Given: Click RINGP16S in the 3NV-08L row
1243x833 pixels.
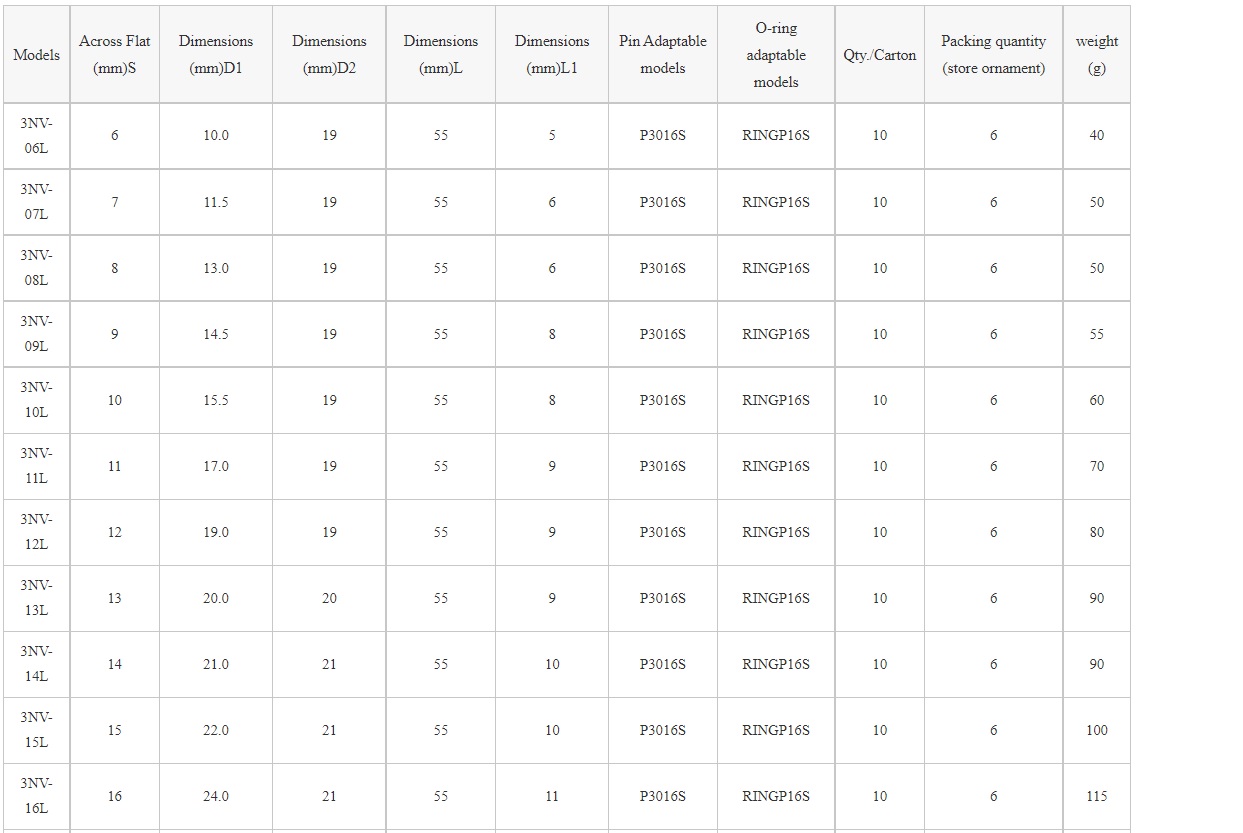Looking at the screenshot, I should pos(776,268).
